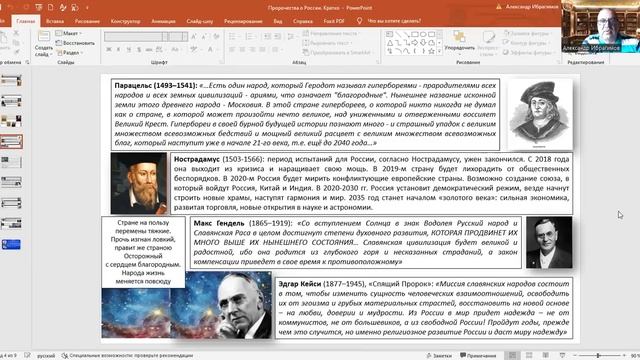The image size is (640, 360).
Task: Click the Заливка фигуры shape fill button
Action: point(527,33)
